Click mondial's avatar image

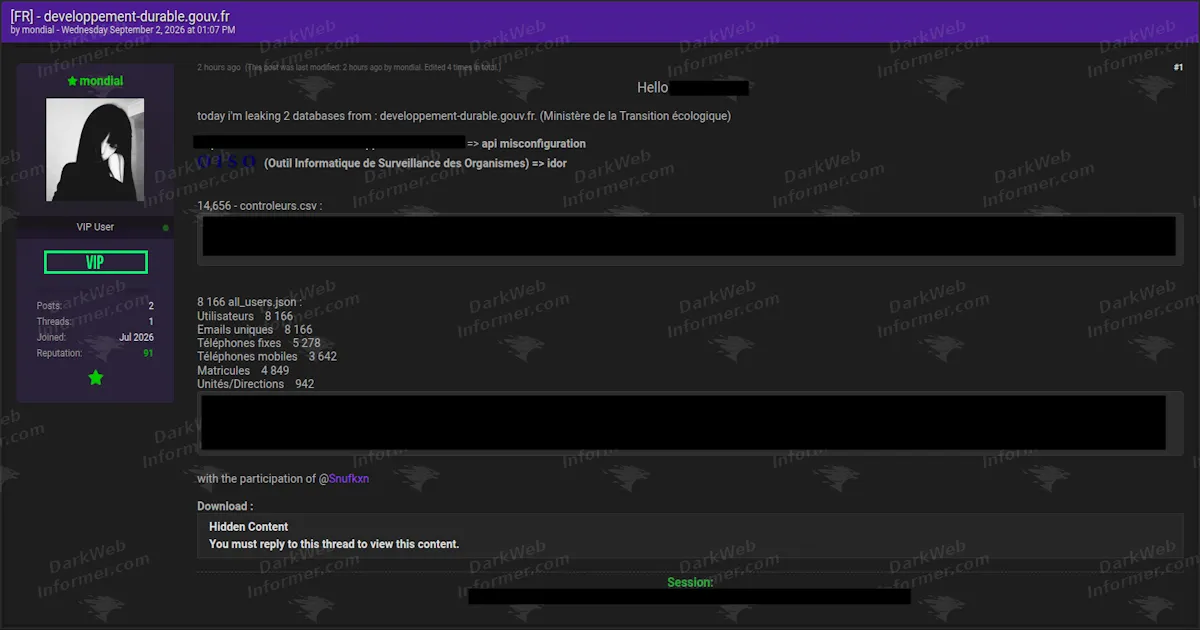[x=95, y=150]
